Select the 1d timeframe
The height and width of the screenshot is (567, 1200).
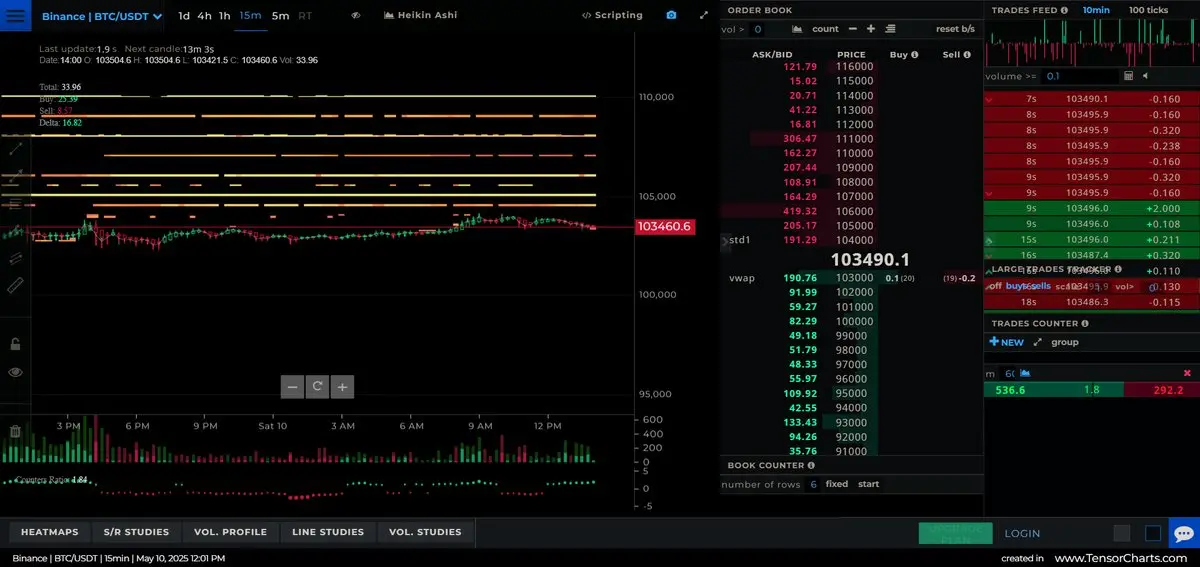coord(184,16)
